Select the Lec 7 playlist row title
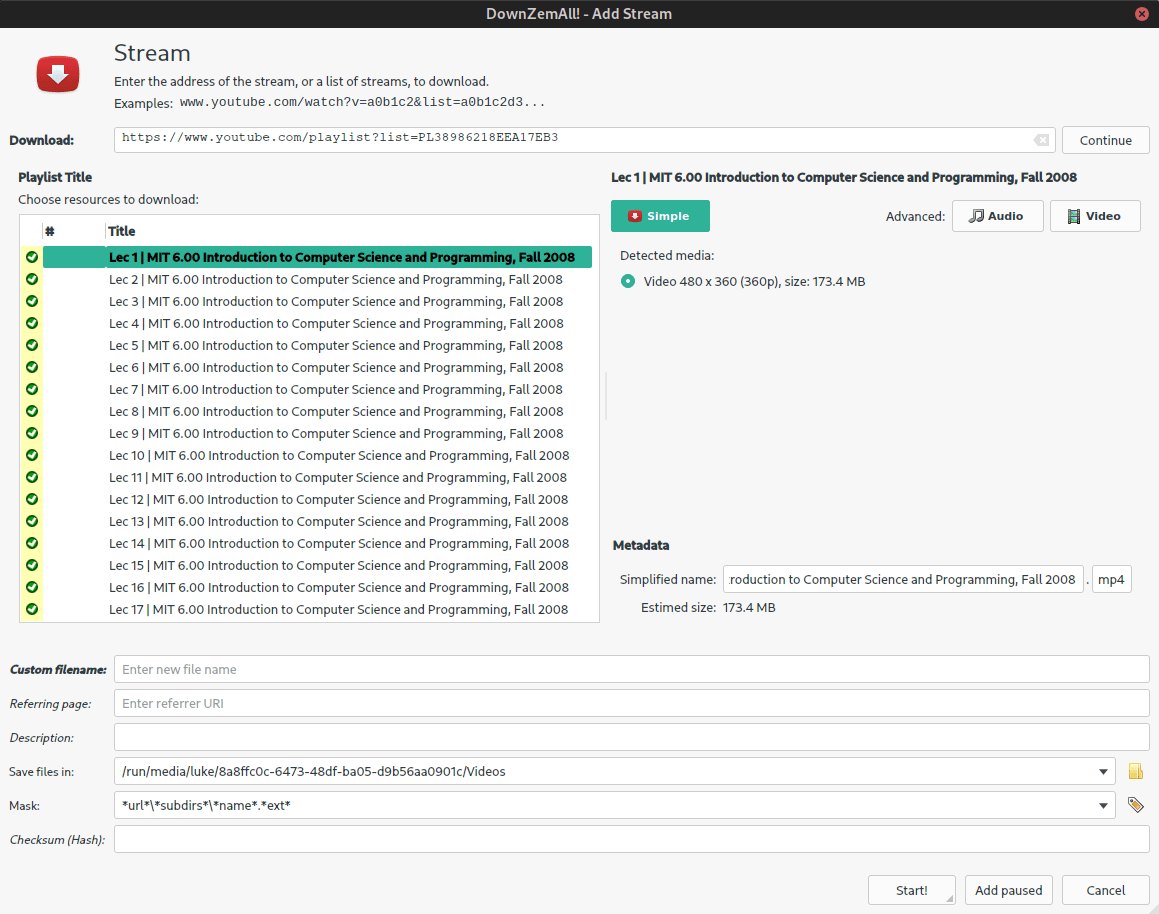The height and width of the screenshot is (914, 1159). [x=336, y=389]
